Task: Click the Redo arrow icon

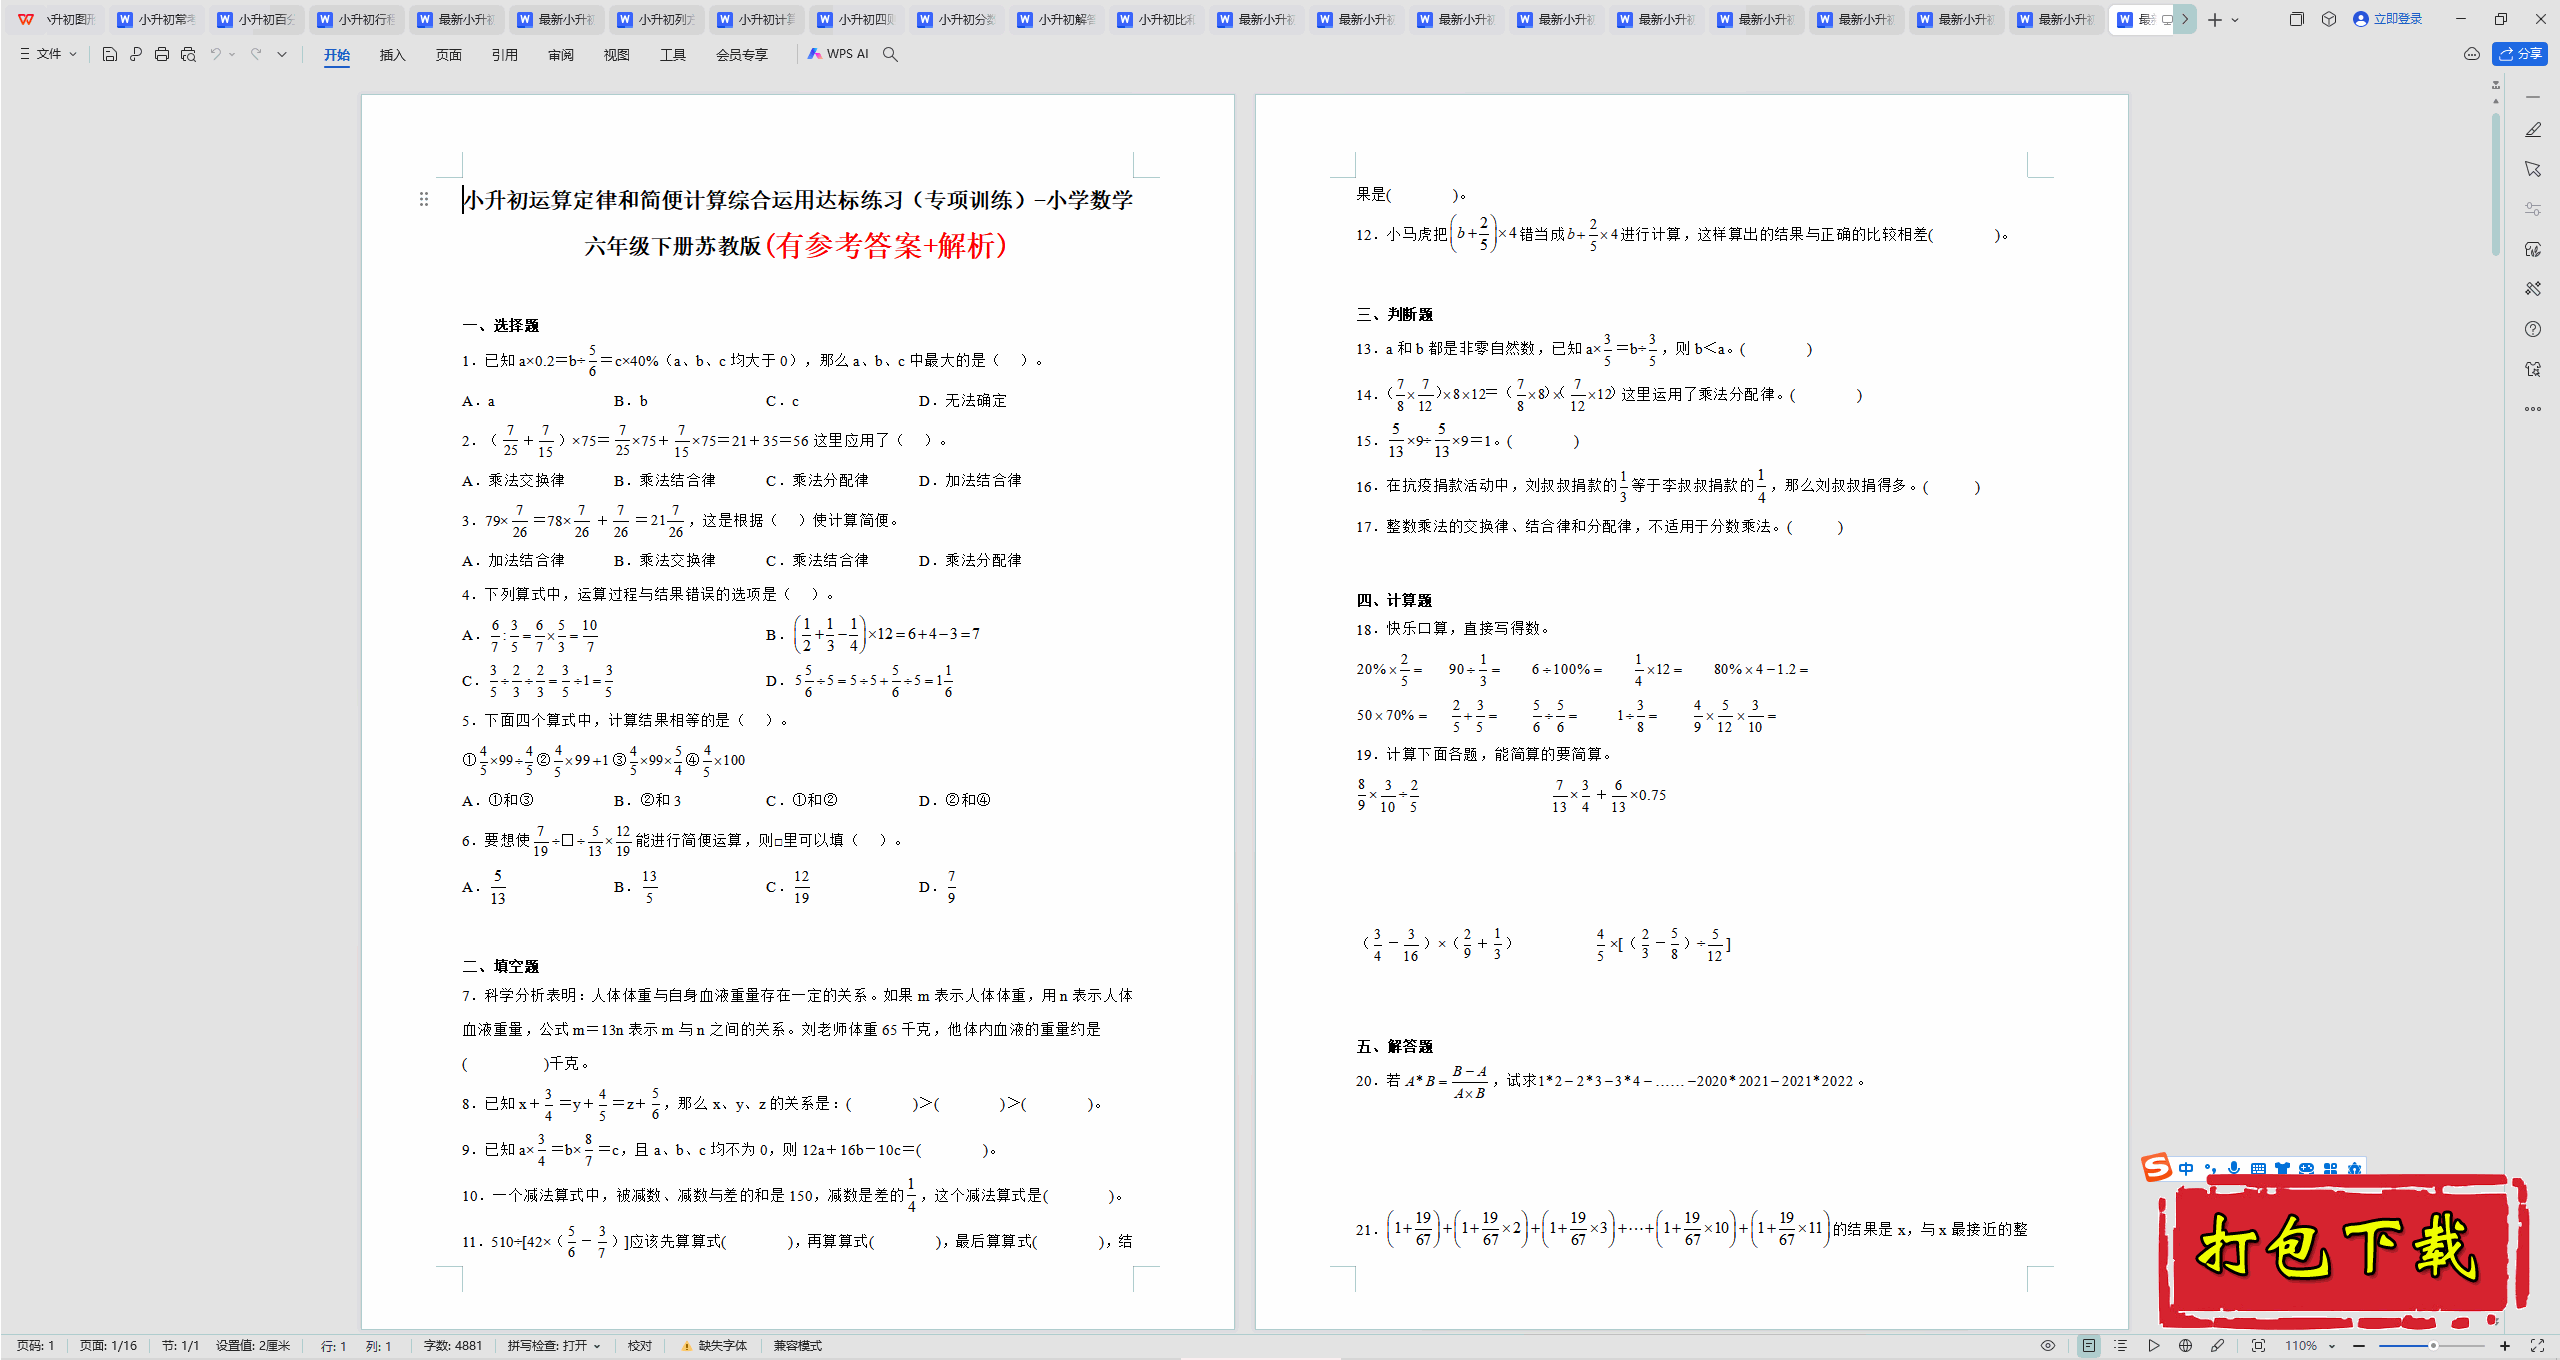Action: coord(256,54)
